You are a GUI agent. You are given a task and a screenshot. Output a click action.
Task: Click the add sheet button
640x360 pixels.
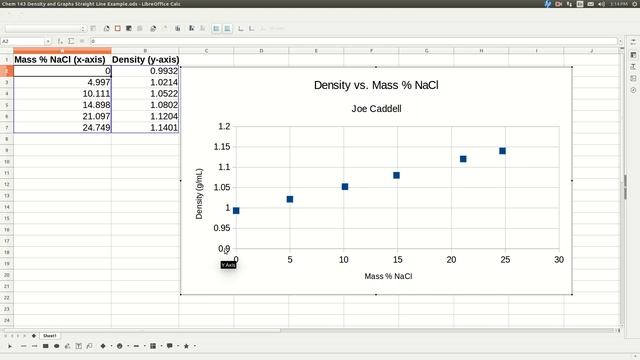[x=34, y=336]
